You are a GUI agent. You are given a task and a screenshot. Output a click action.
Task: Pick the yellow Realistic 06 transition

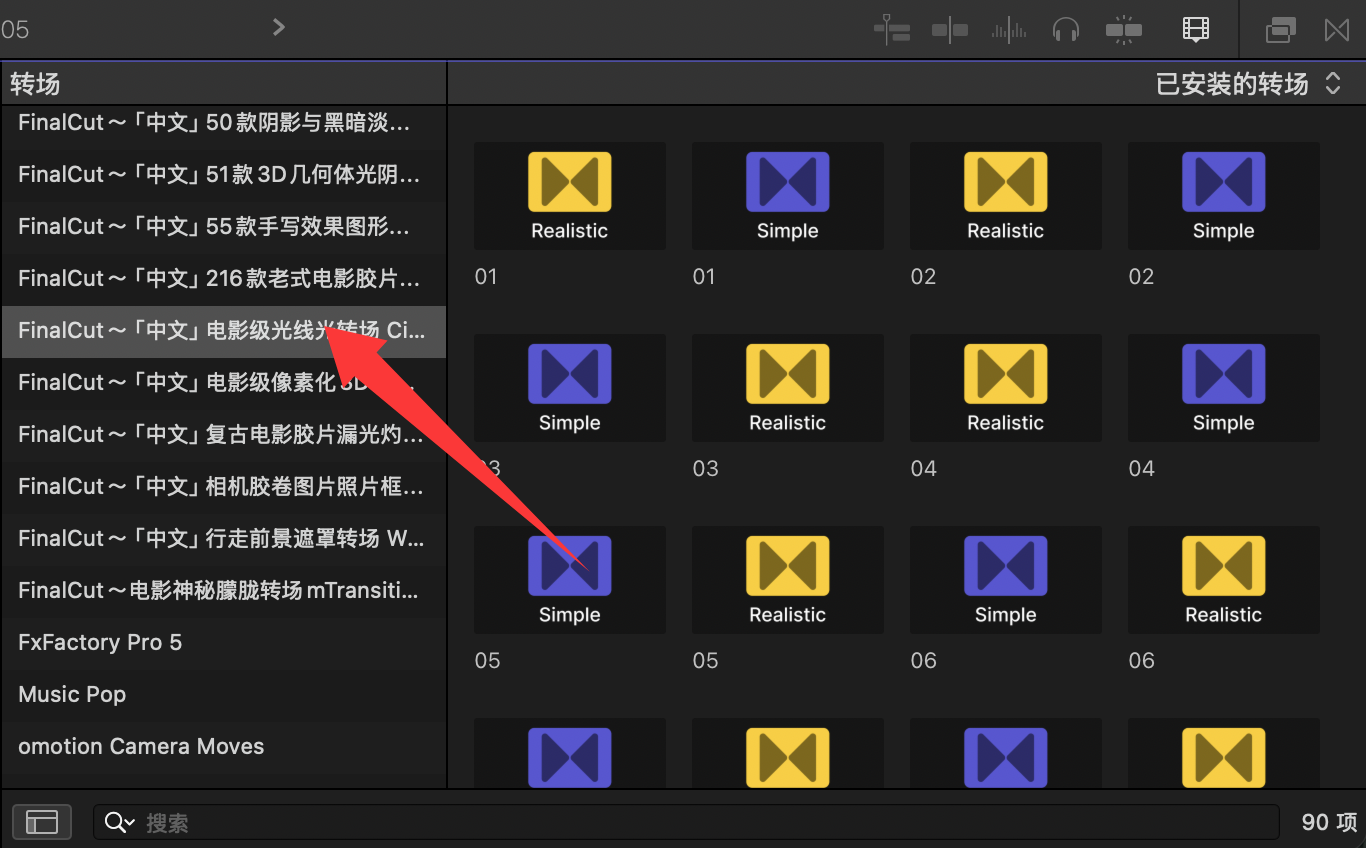coord(1223,580)
